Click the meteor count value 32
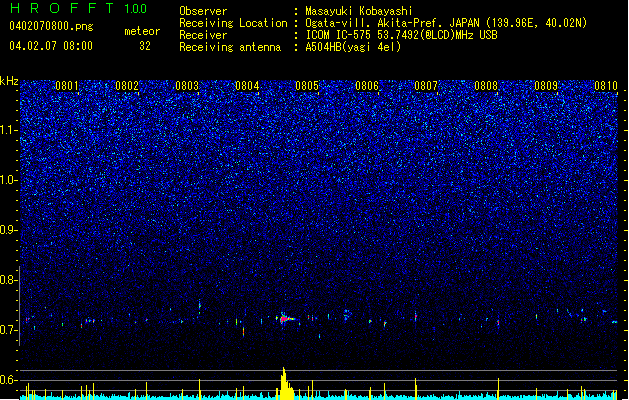 click(145, 46)
